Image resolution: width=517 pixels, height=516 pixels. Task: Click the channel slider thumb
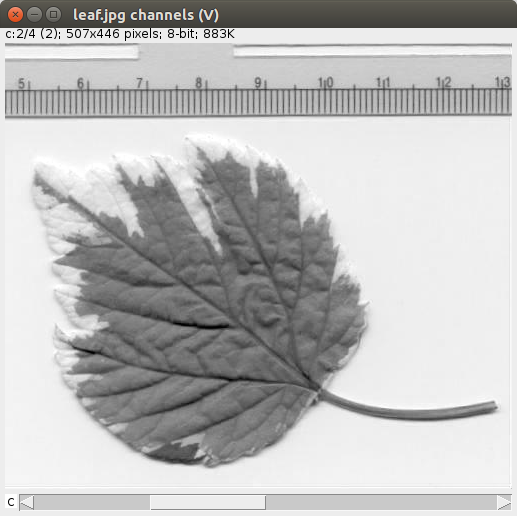(x=208, y=502)
